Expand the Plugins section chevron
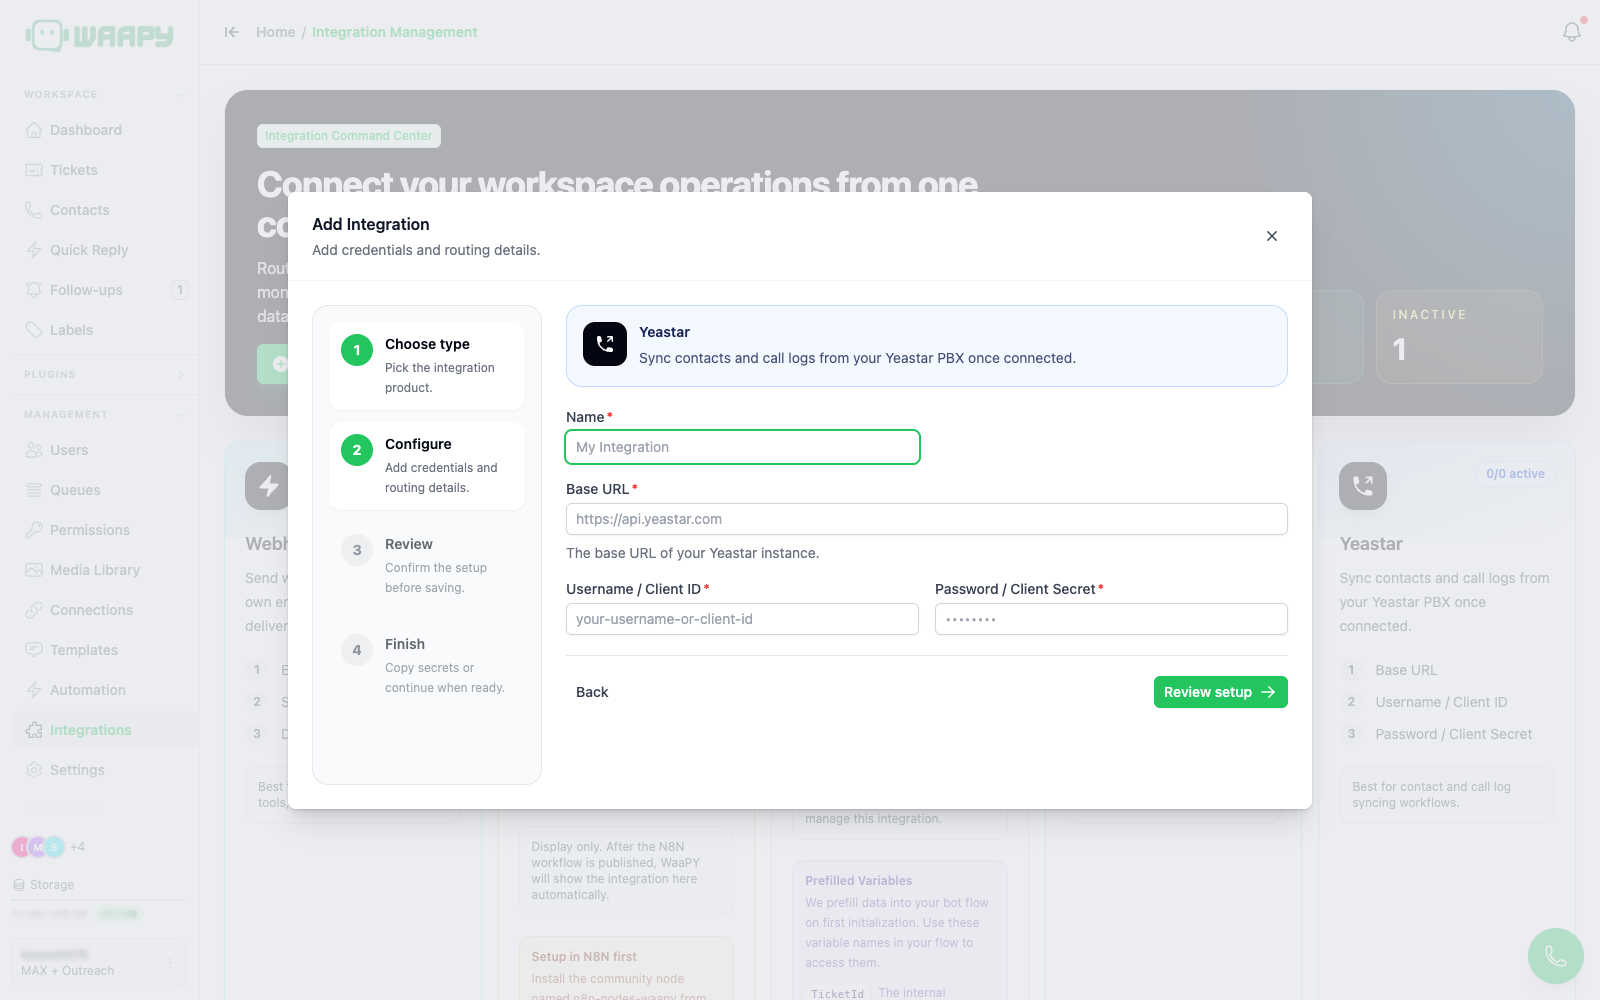This screenshot has width=1600, height=1000. point(181,375)
